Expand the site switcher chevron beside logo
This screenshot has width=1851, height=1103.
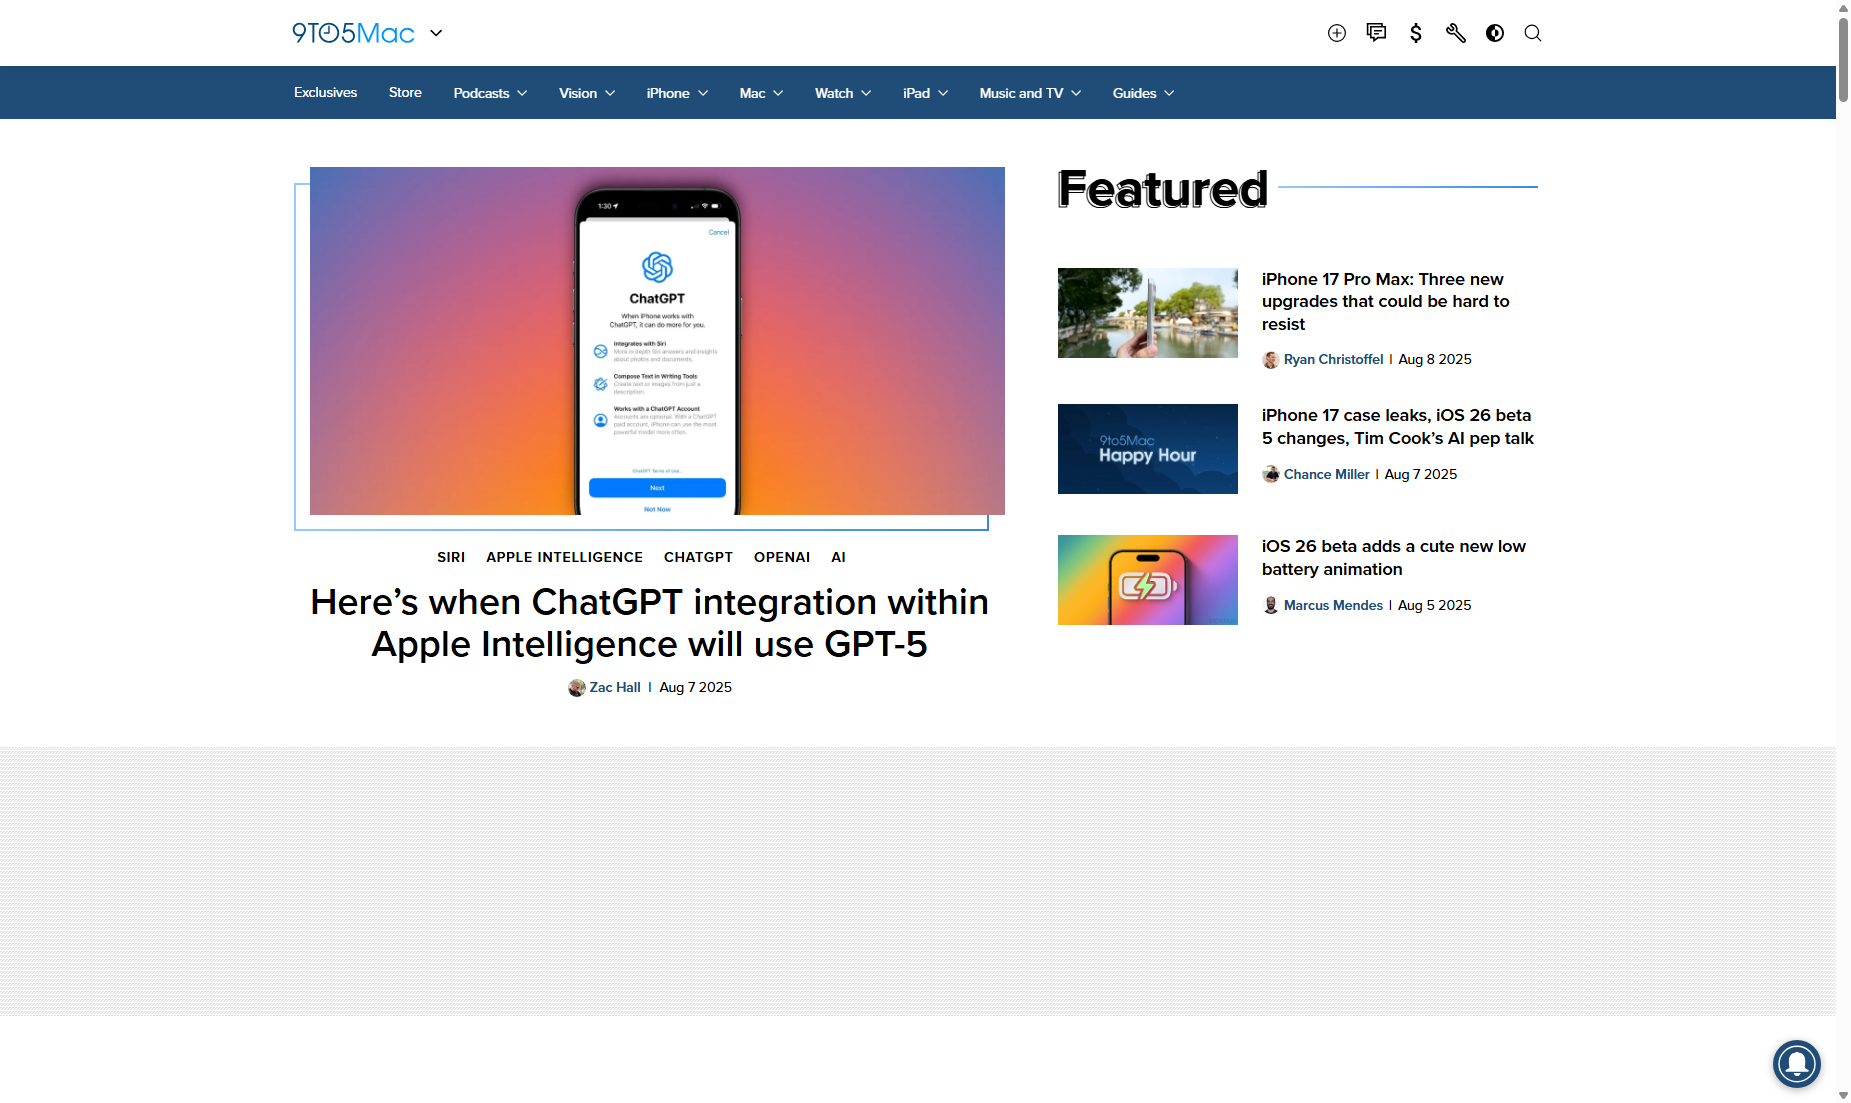436,33
